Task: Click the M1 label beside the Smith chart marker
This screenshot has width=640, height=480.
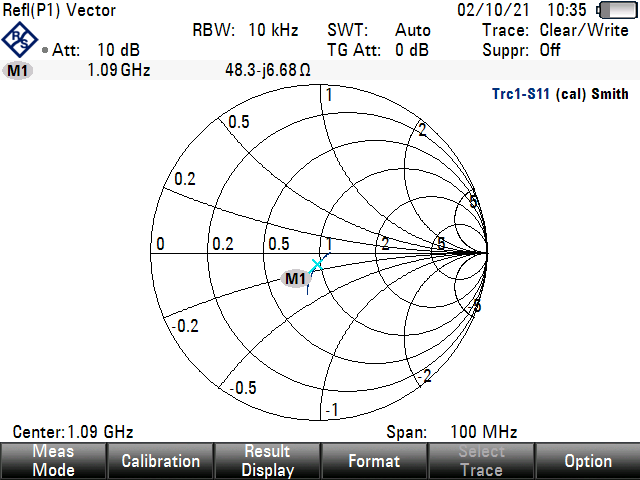Action: pos(296,279)
